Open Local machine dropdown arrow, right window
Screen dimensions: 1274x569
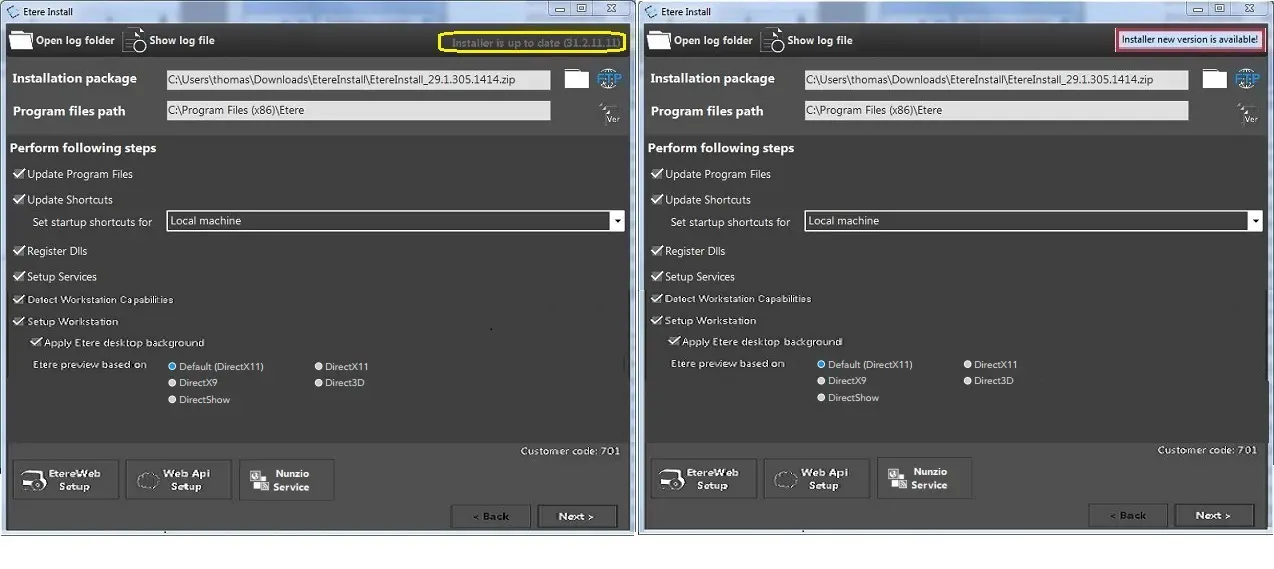click(1255, 221)
